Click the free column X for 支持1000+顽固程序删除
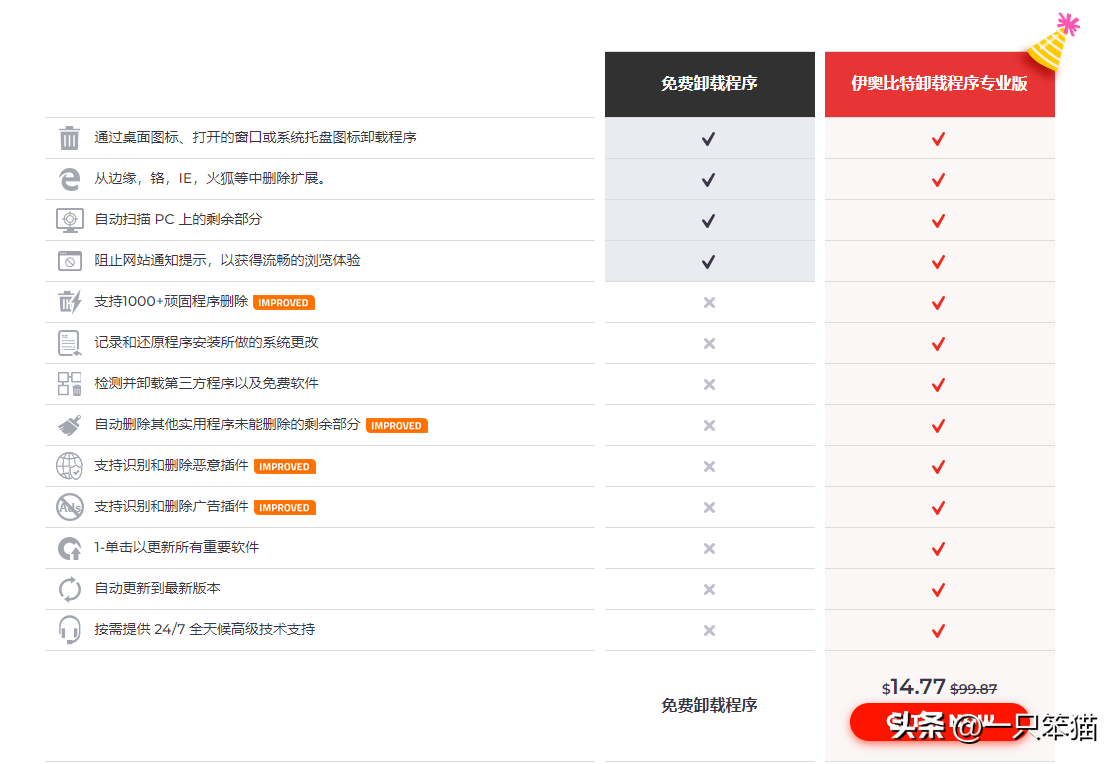This screenshot has width=1120, height=764. tap(709, 303)
